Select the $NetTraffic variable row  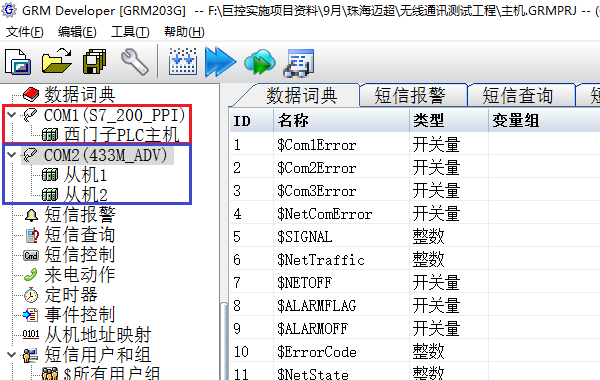coord(415,259)
